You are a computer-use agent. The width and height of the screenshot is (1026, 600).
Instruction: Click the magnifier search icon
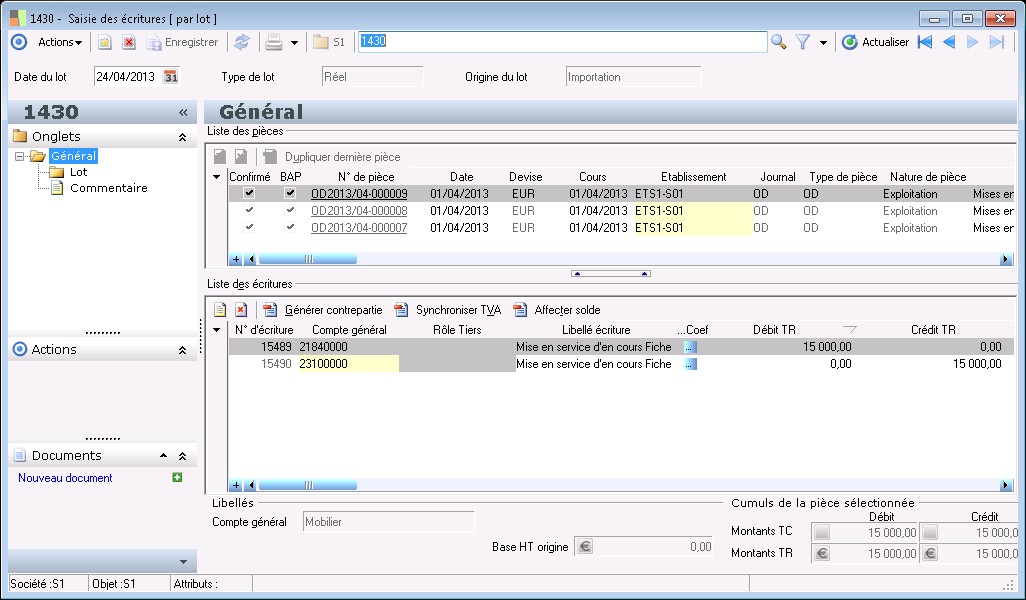(x=779, y=42)
